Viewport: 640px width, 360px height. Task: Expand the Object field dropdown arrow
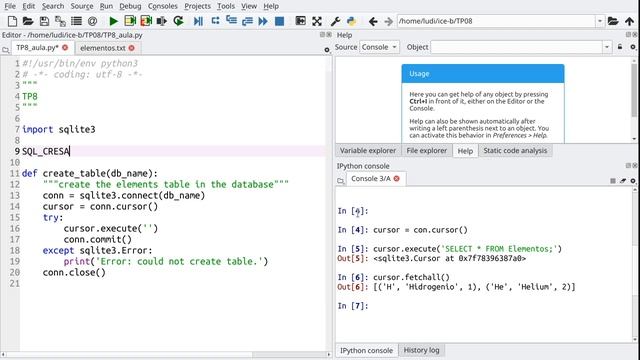click(x=607, y=47)
